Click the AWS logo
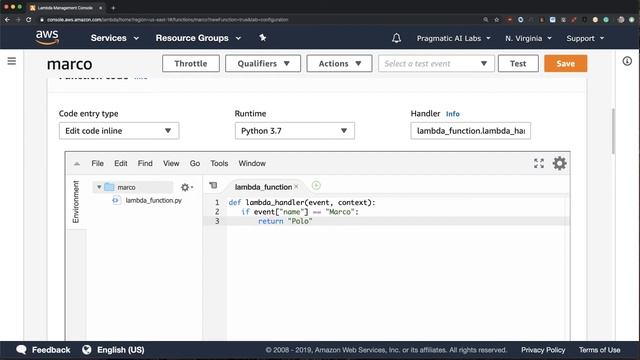640x360 pixels. [47, 38]
